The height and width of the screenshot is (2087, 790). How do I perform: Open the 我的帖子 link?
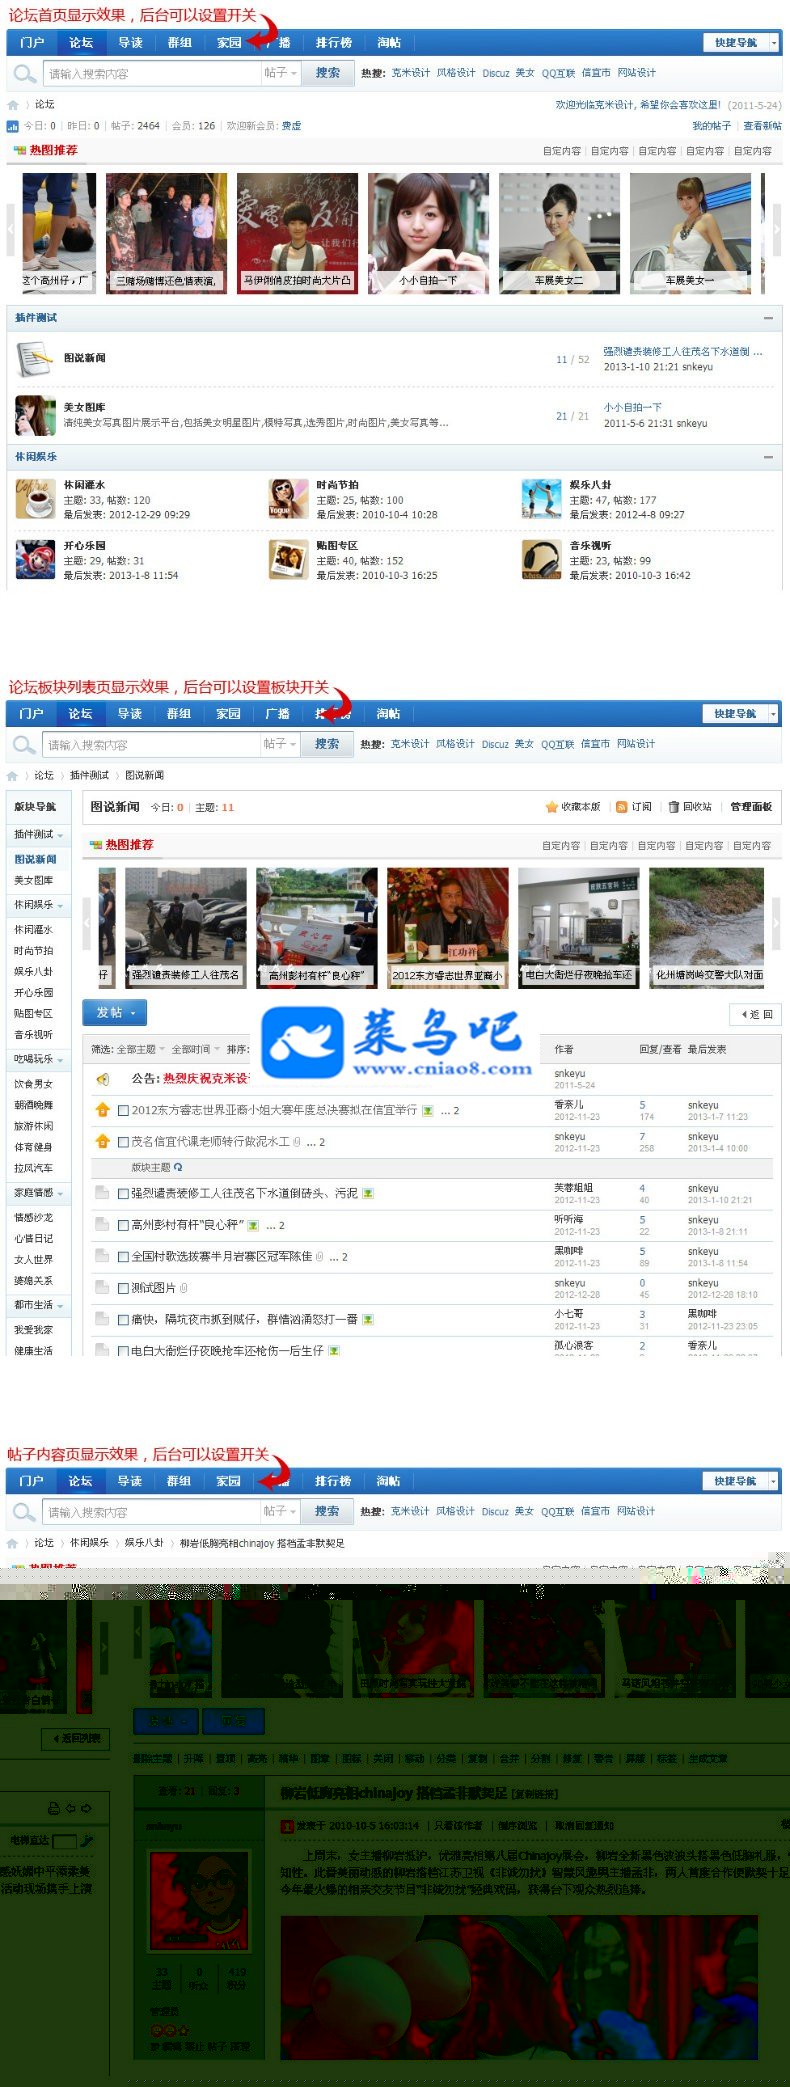click(712, 126)
